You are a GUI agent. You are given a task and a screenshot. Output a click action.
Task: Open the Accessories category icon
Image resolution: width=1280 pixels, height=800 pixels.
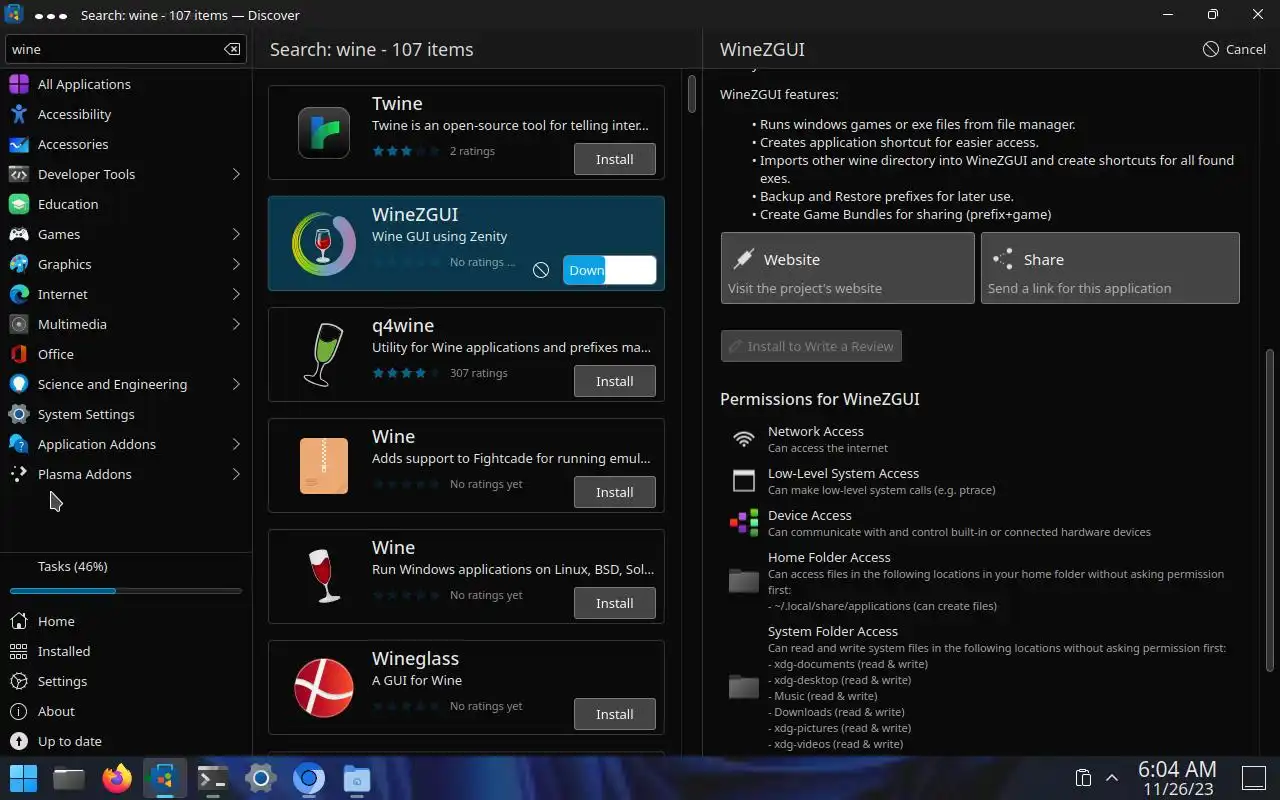pos(19,144)
